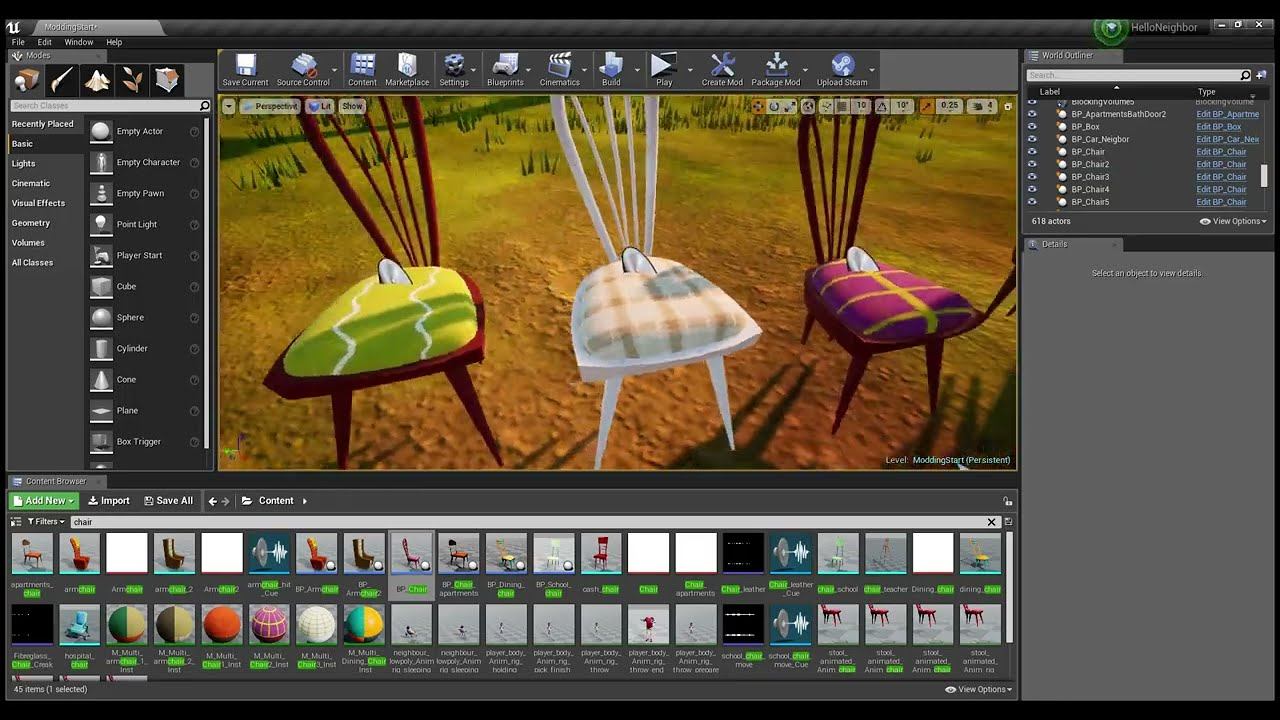Expand the Perspective viewport dropdown
This screenshot has width=1280, height=720.
pos(269,106)
